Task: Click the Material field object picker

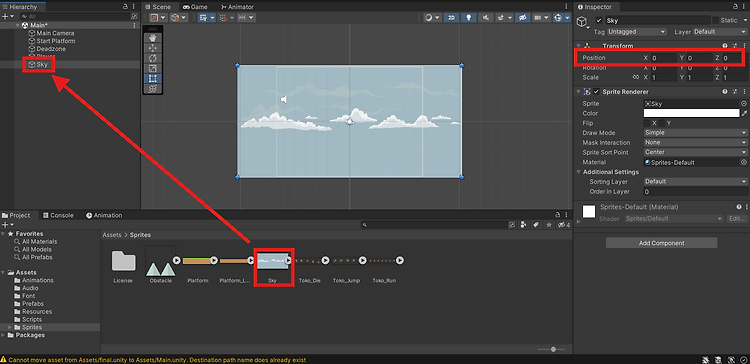Action: pyautogui.click(x=744, y=162)
